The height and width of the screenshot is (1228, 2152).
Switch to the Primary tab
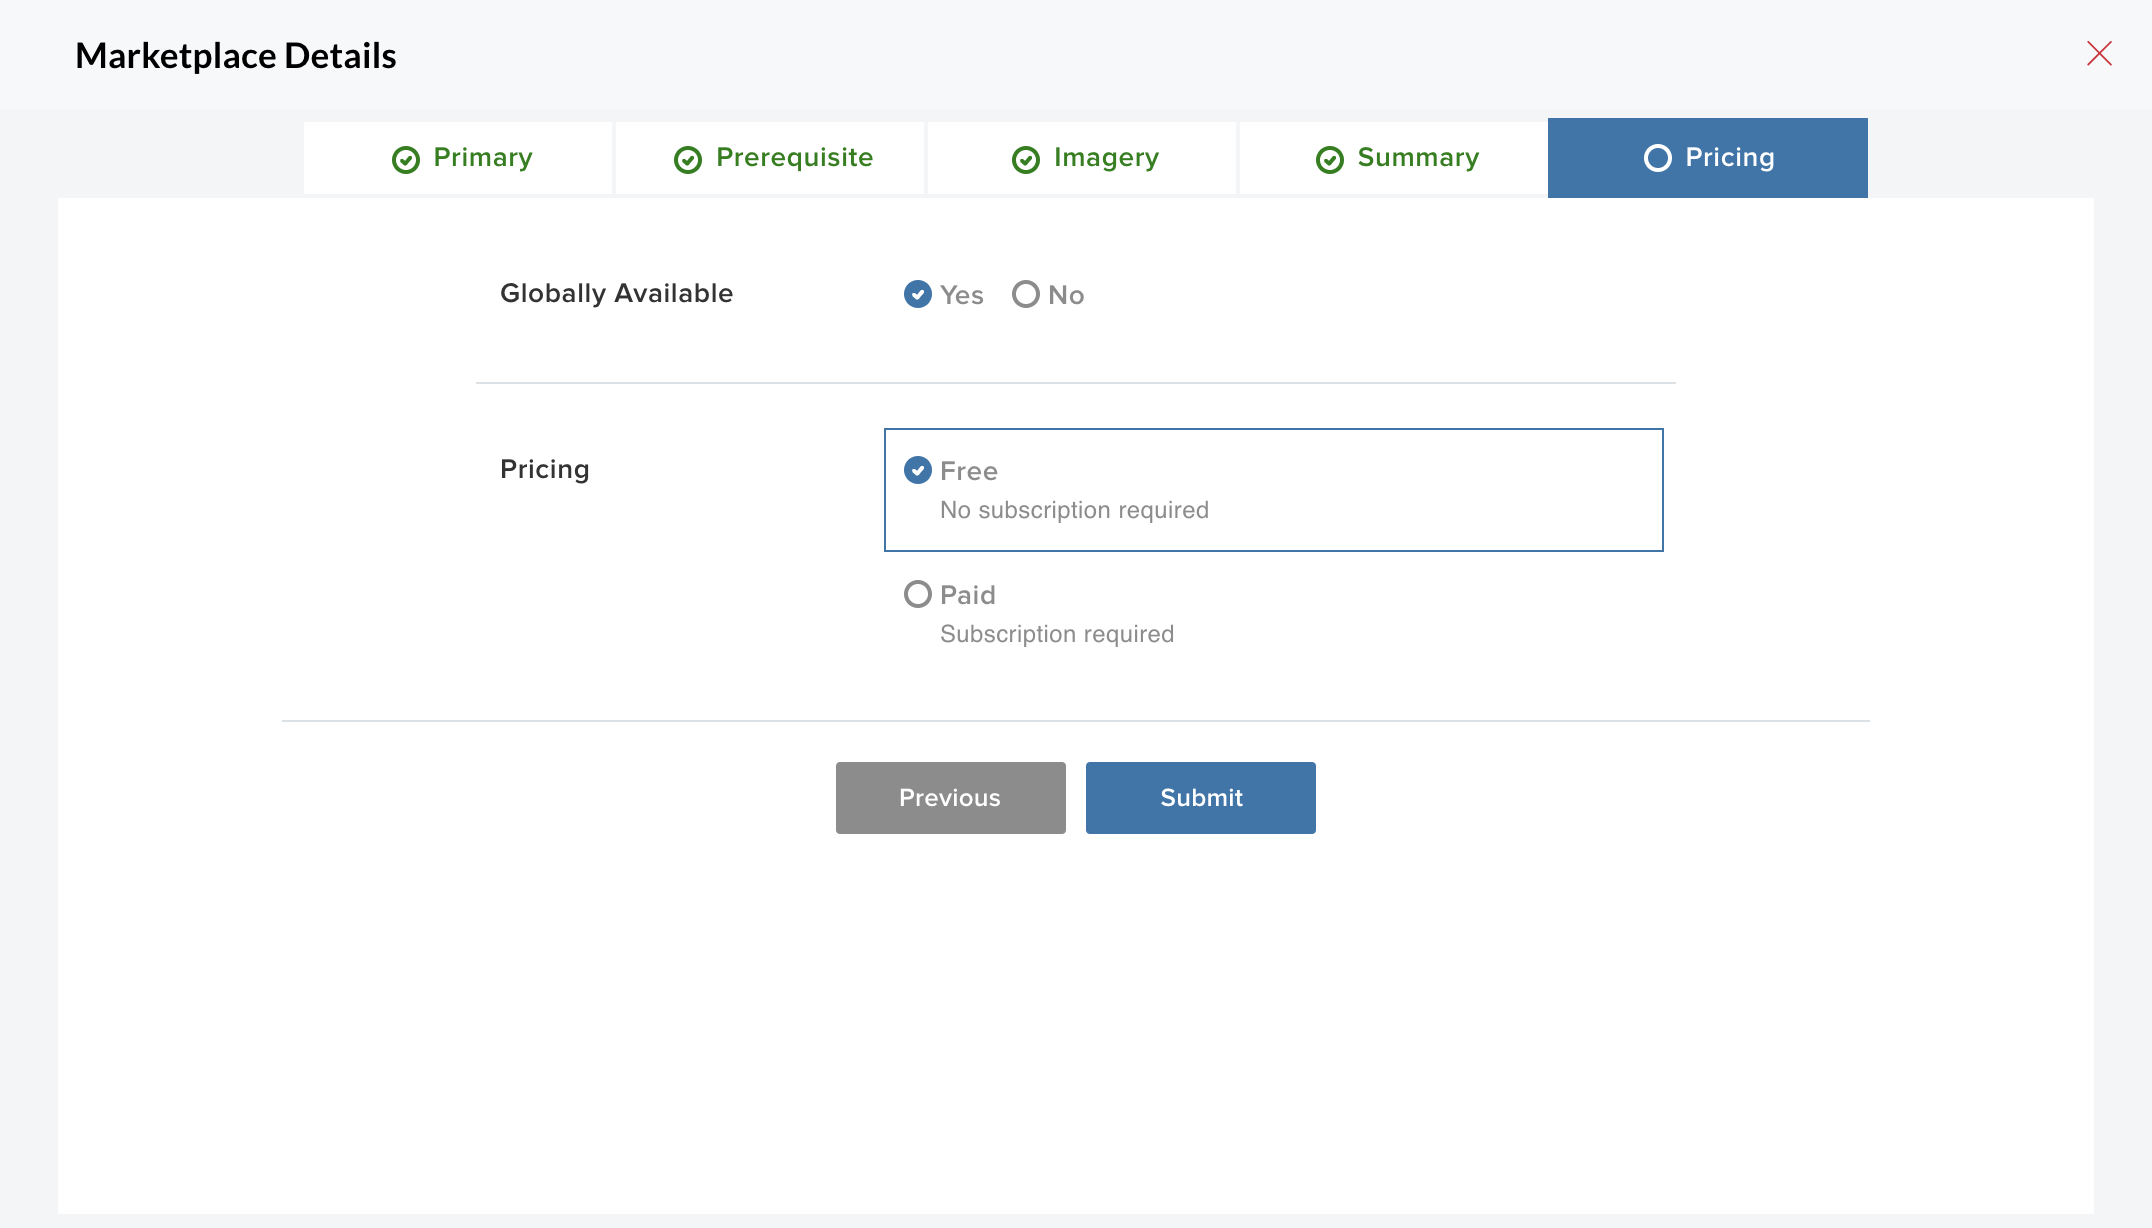(x=482, y=158)
